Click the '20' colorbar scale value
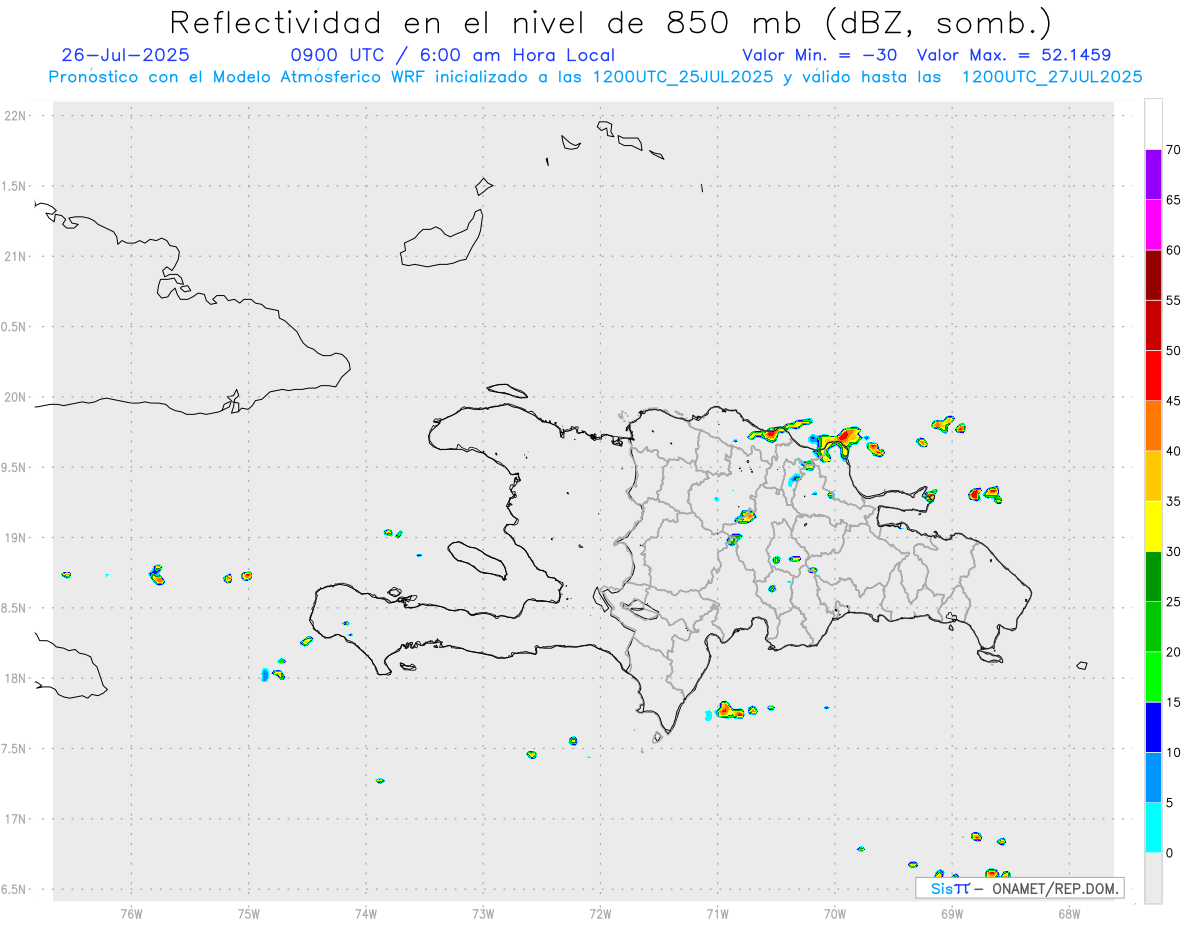Screen dimensions: 1200x927 pos(1173,652)
